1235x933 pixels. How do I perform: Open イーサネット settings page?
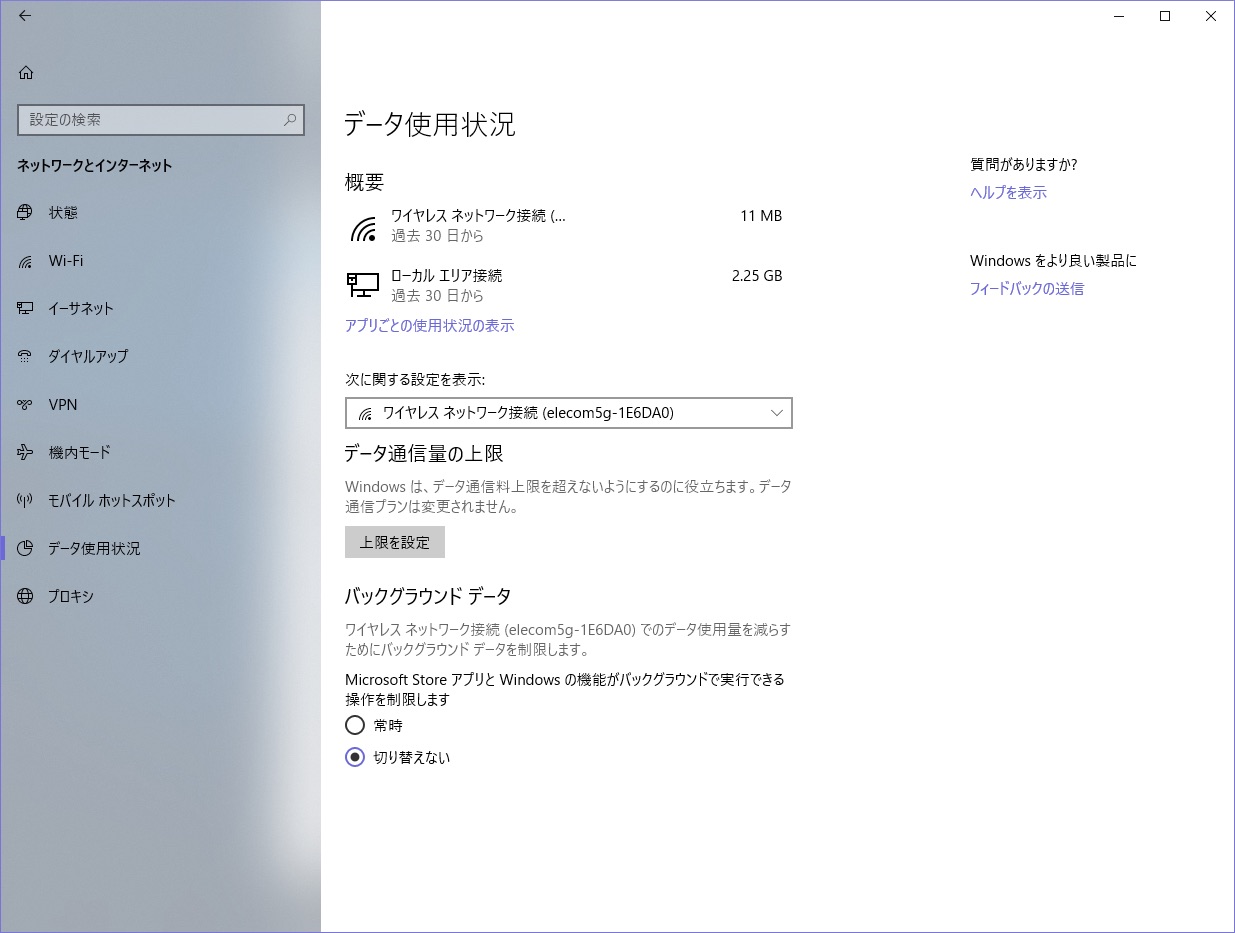click(160, 309)
